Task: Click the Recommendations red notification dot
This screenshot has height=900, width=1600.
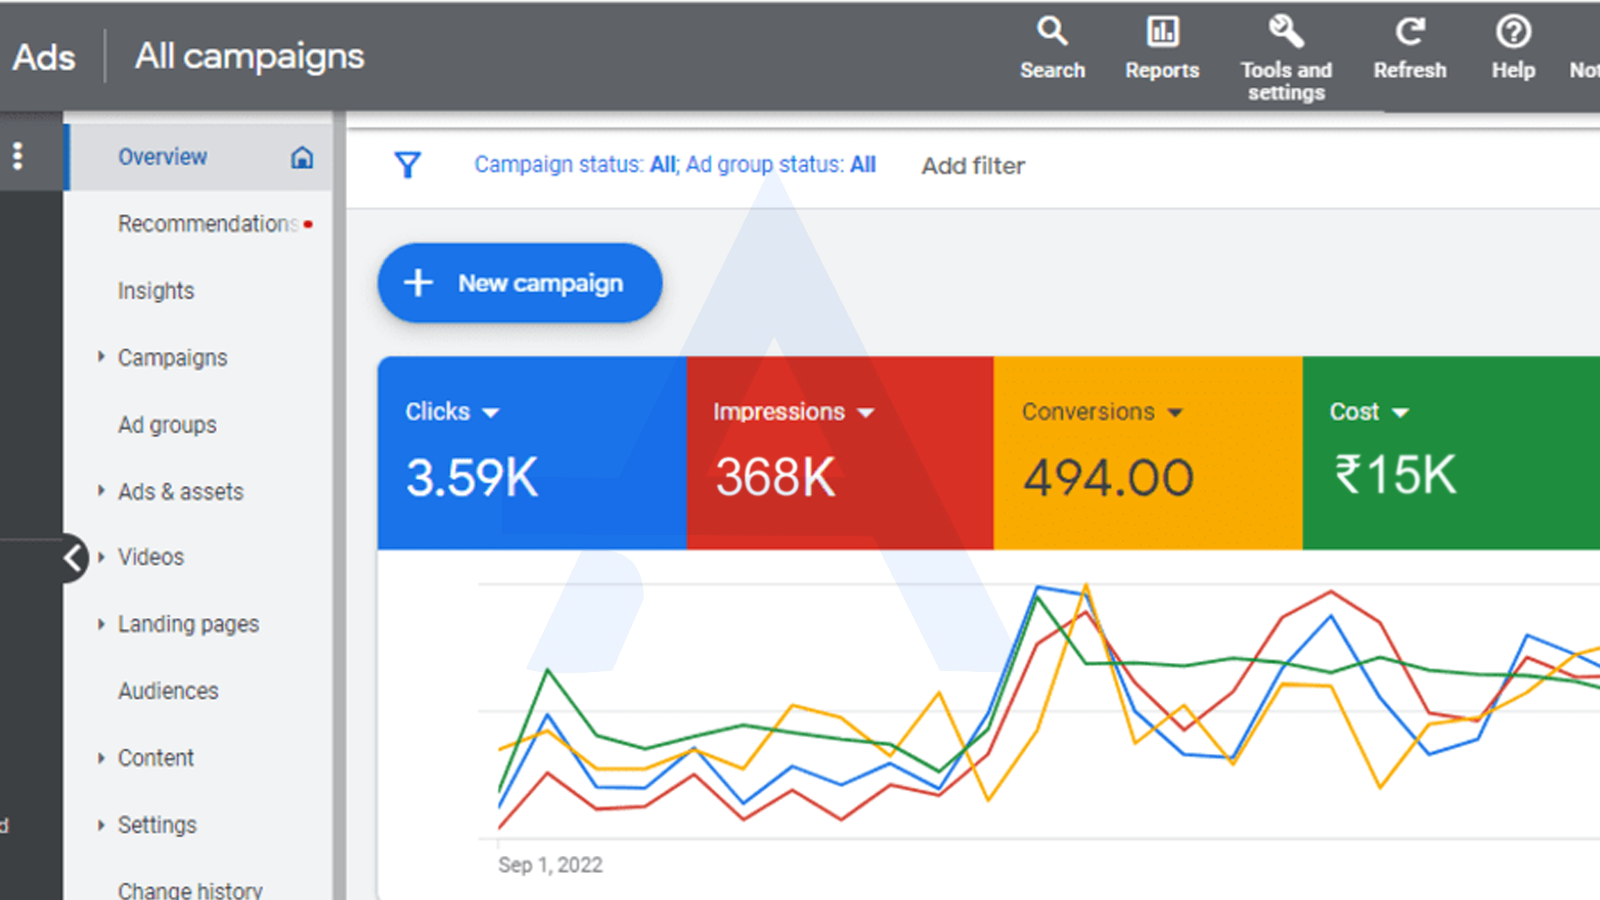Action: [x=308, y=224]
